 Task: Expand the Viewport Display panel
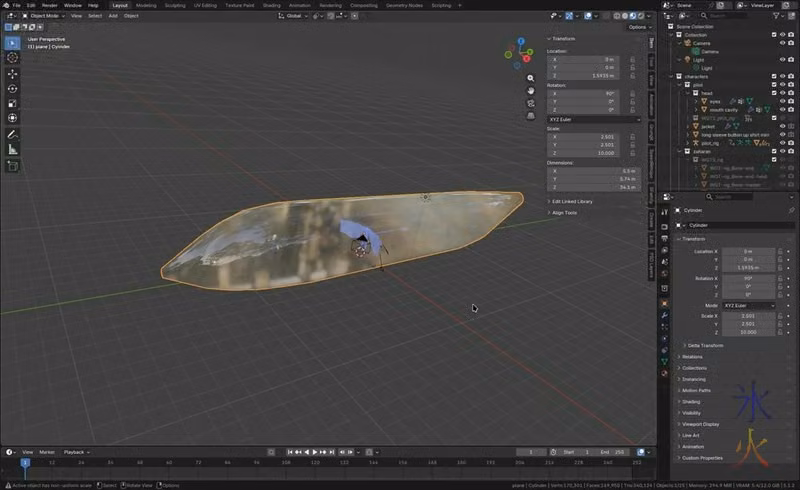click(701, 424)
